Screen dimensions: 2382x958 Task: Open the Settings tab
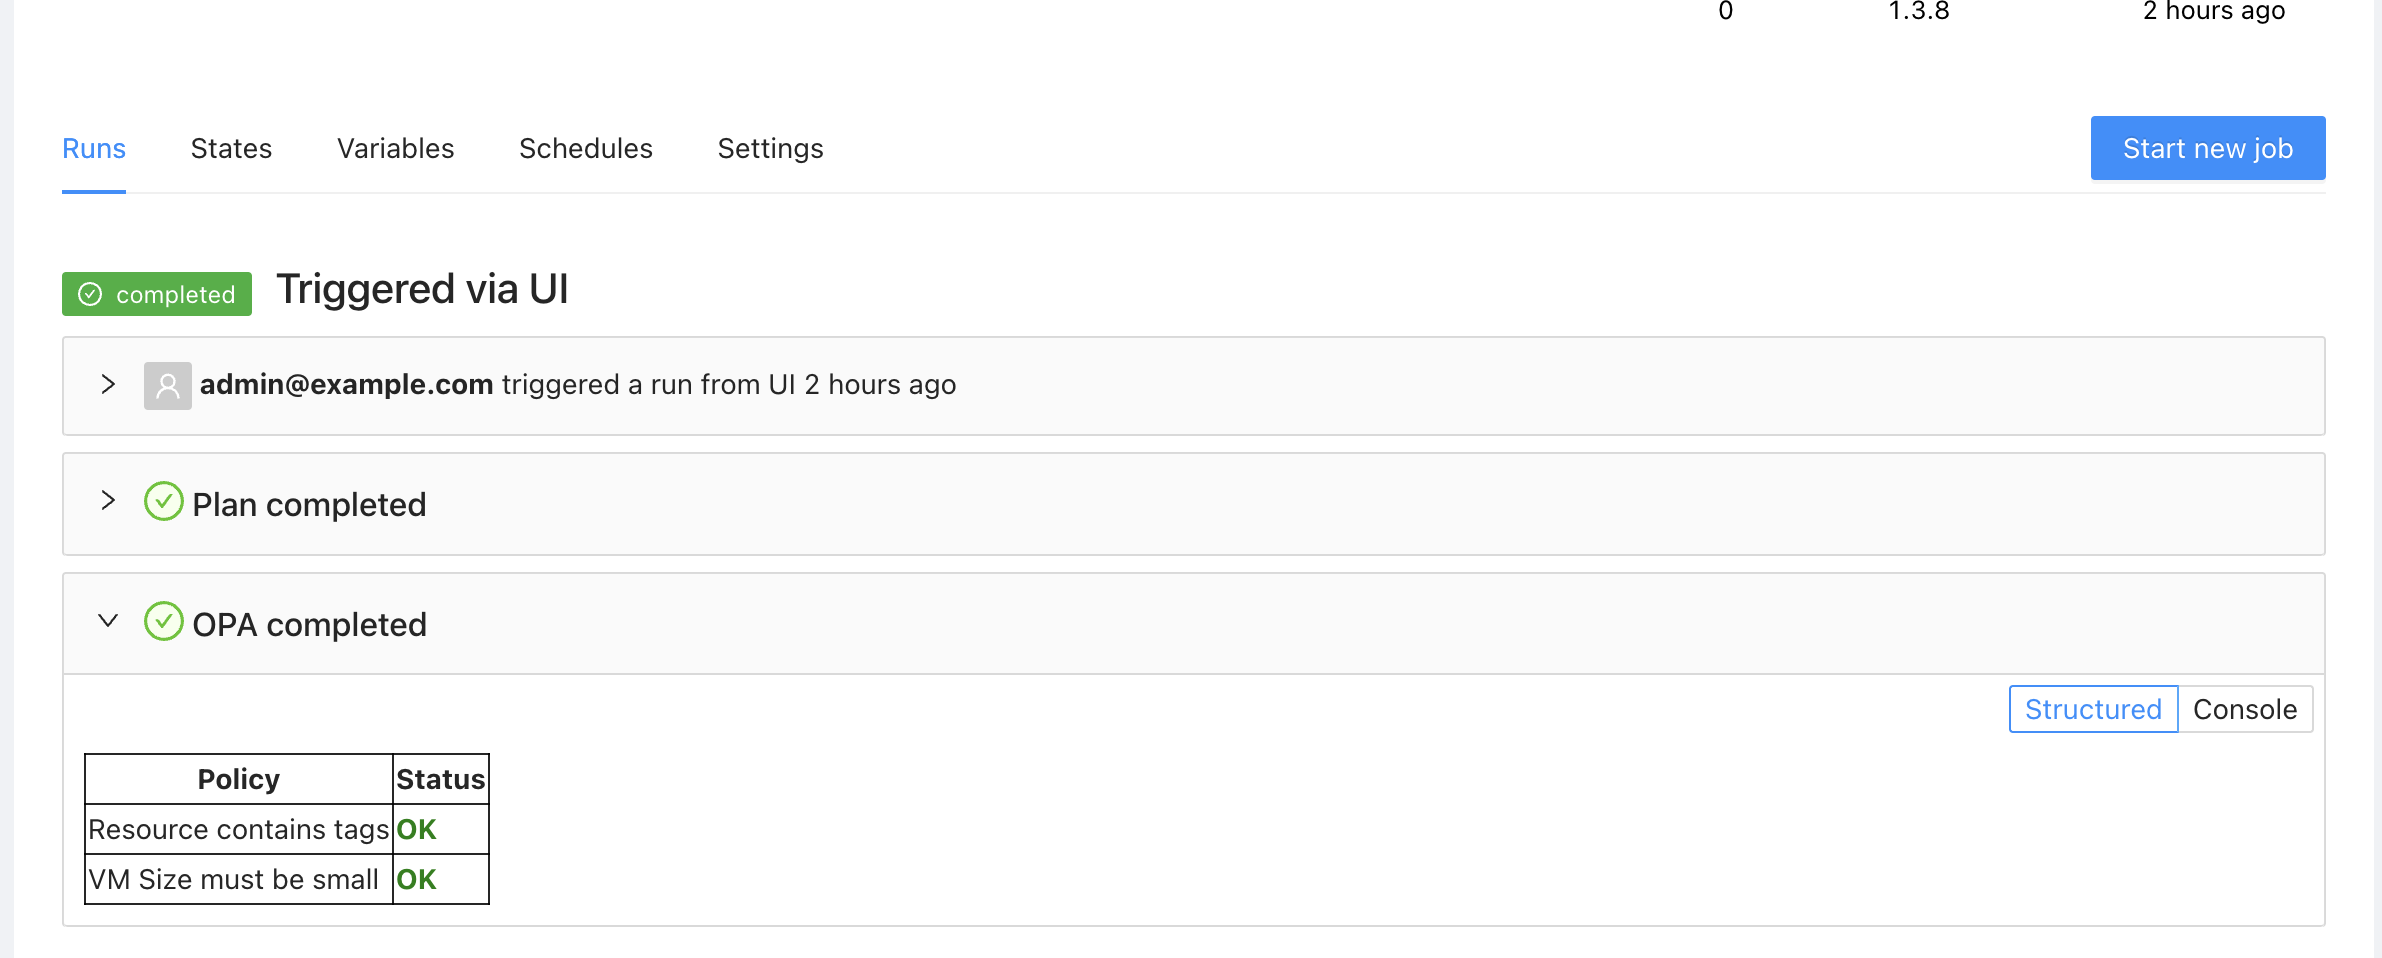(770, 149)
